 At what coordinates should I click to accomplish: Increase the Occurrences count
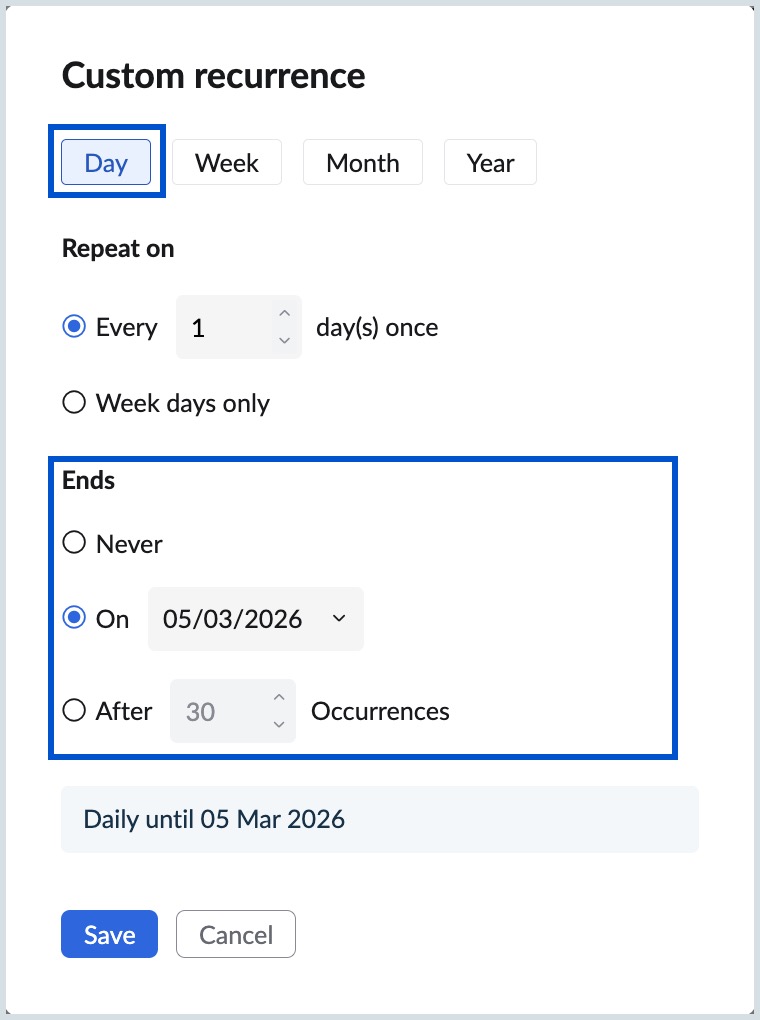pos(279,697)
